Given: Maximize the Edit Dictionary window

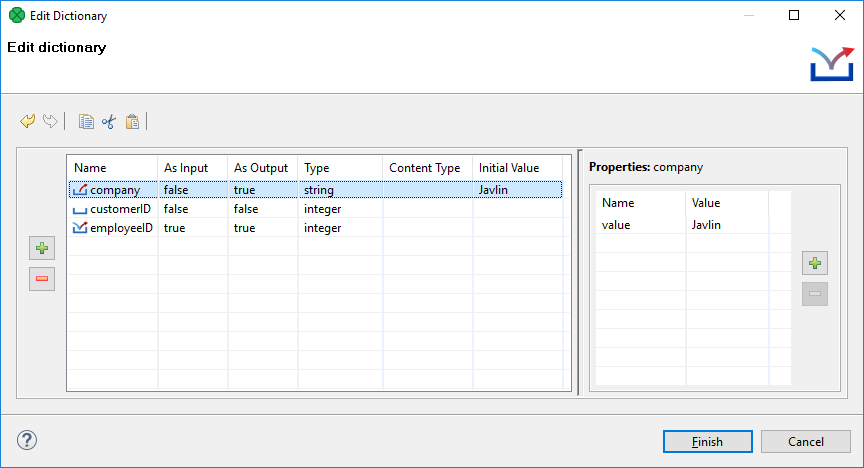Looking at the screenshot, I should click(x=794, y=15).
